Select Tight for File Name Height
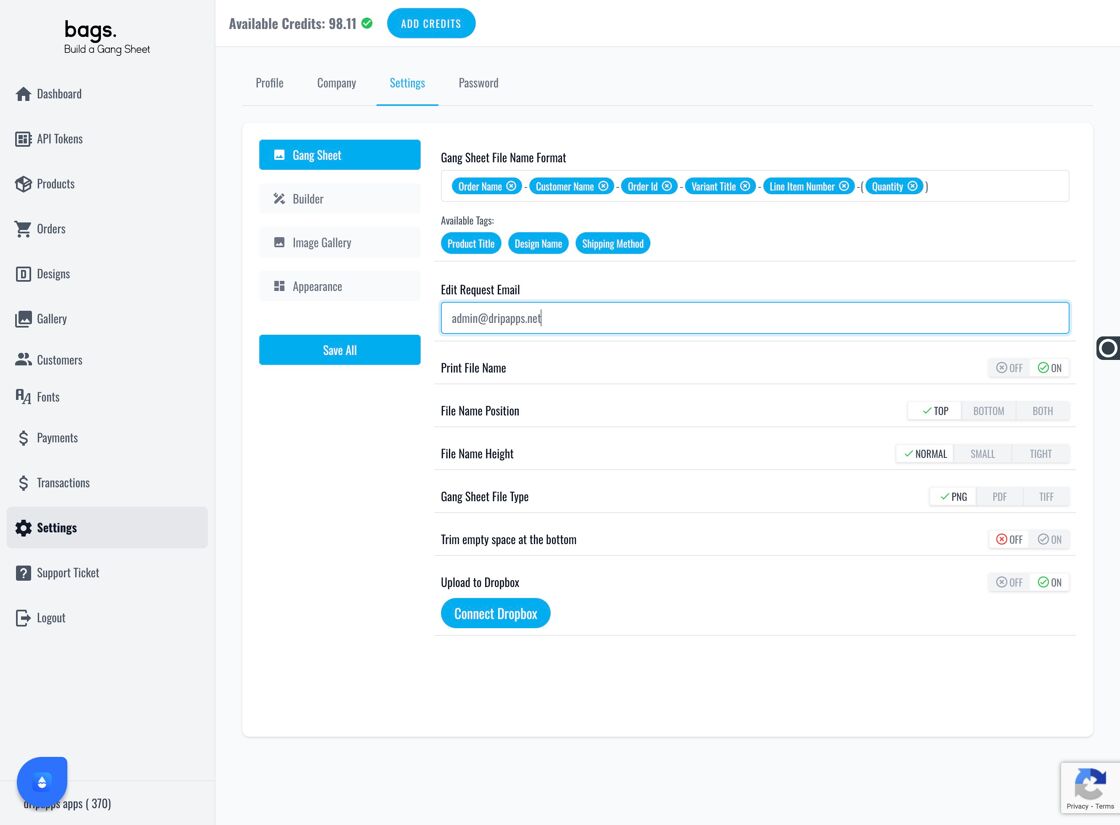1120x825 pixels. [1041, 454]
